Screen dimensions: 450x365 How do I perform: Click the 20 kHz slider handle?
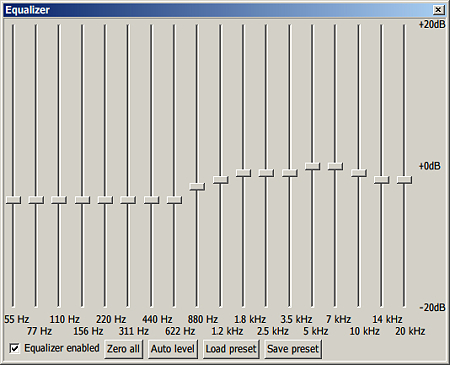tap(404, 180)
